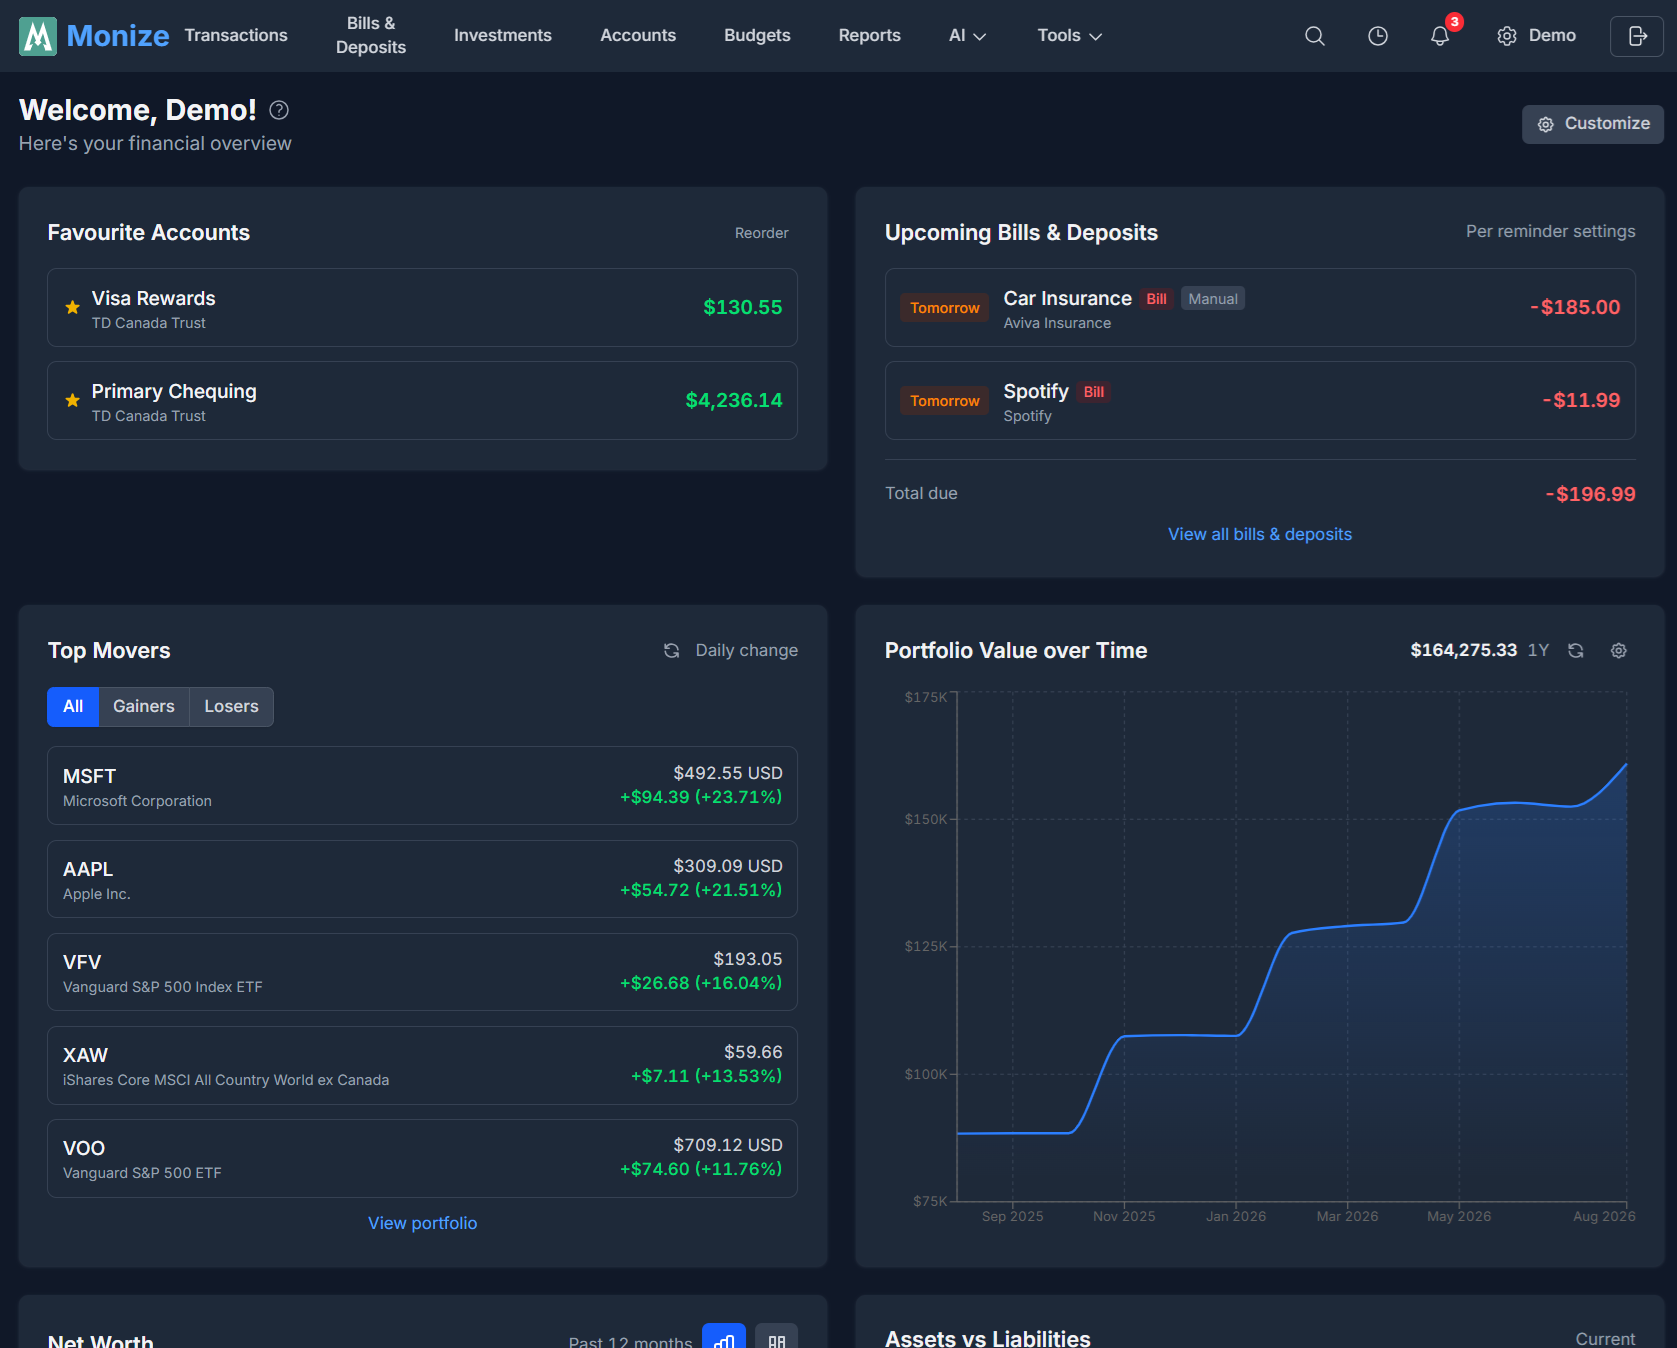The width and height of the screenshot is (1677, 1348).
Task: Click Tomorrow badge on Car Insurance
Action: click(x=945, y=308)
